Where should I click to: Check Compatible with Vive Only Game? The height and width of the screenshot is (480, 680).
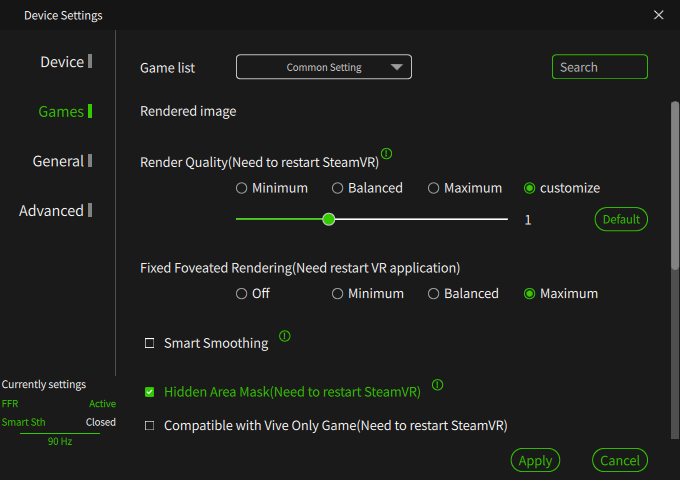[x=150, y=425]
